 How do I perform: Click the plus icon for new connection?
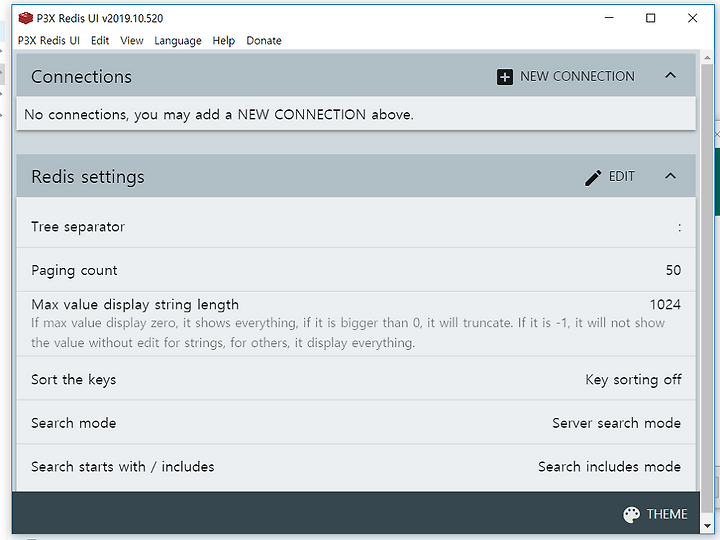coord(505,77)
